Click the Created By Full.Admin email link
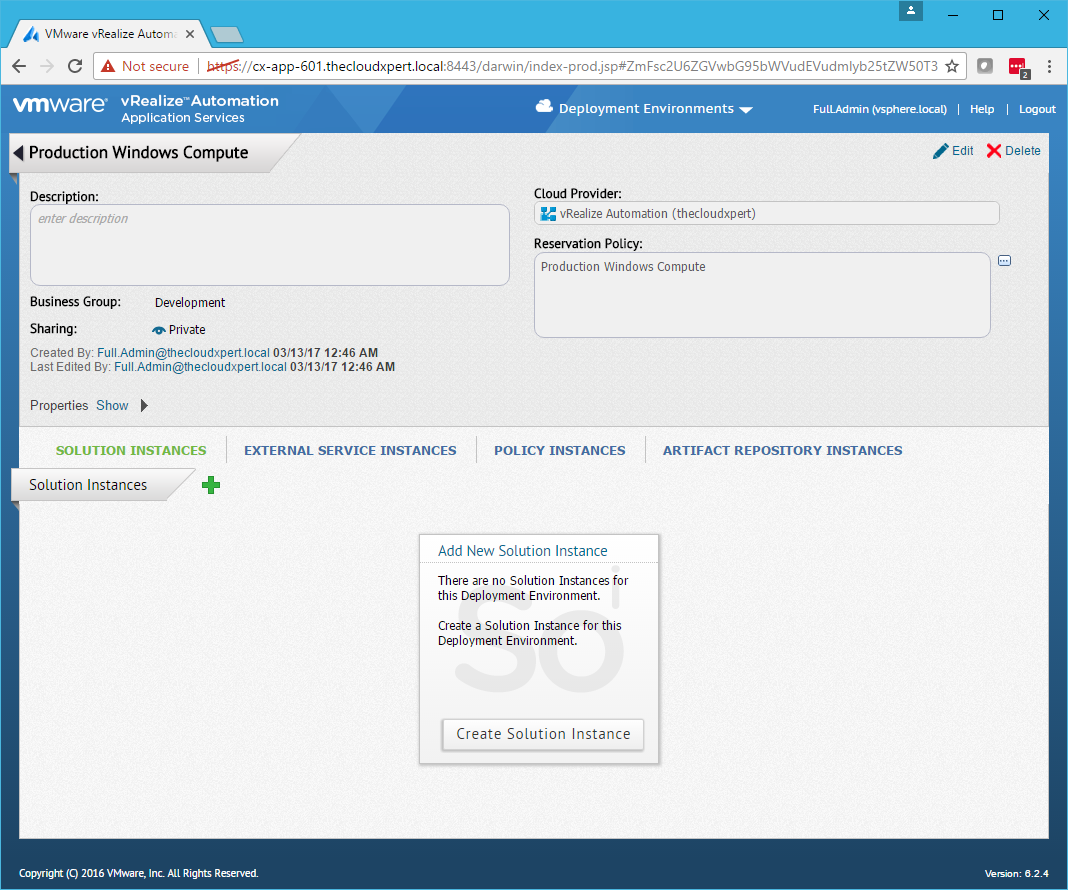Viewport: 1068px width, 890px height. click(183, 353)
